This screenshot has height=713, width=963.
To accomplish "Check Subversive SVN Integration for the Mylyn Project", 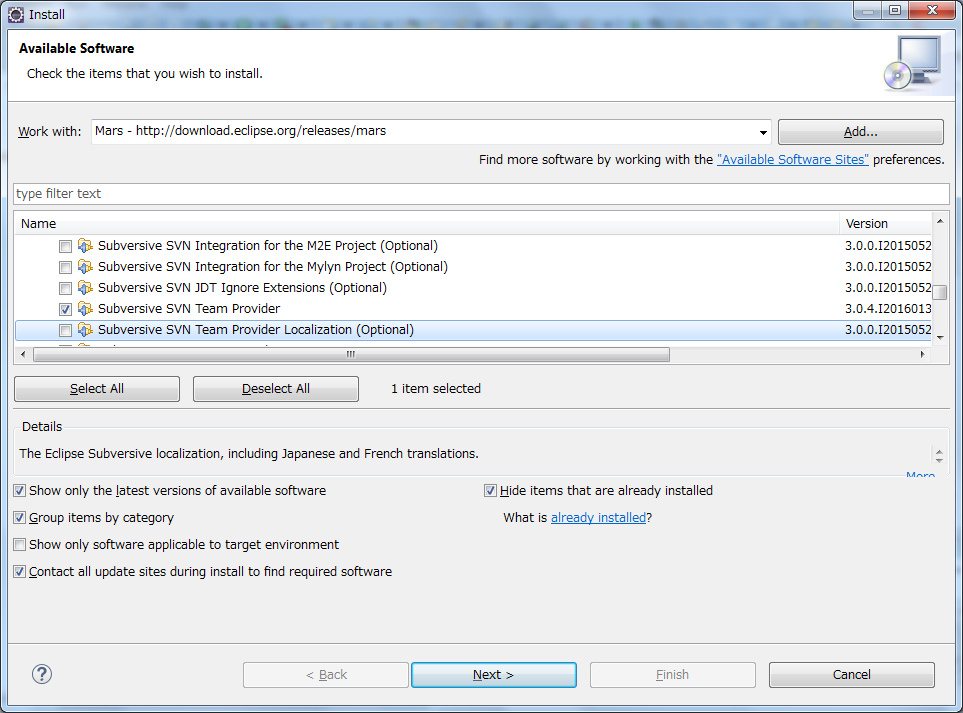I will click(65, 267).
